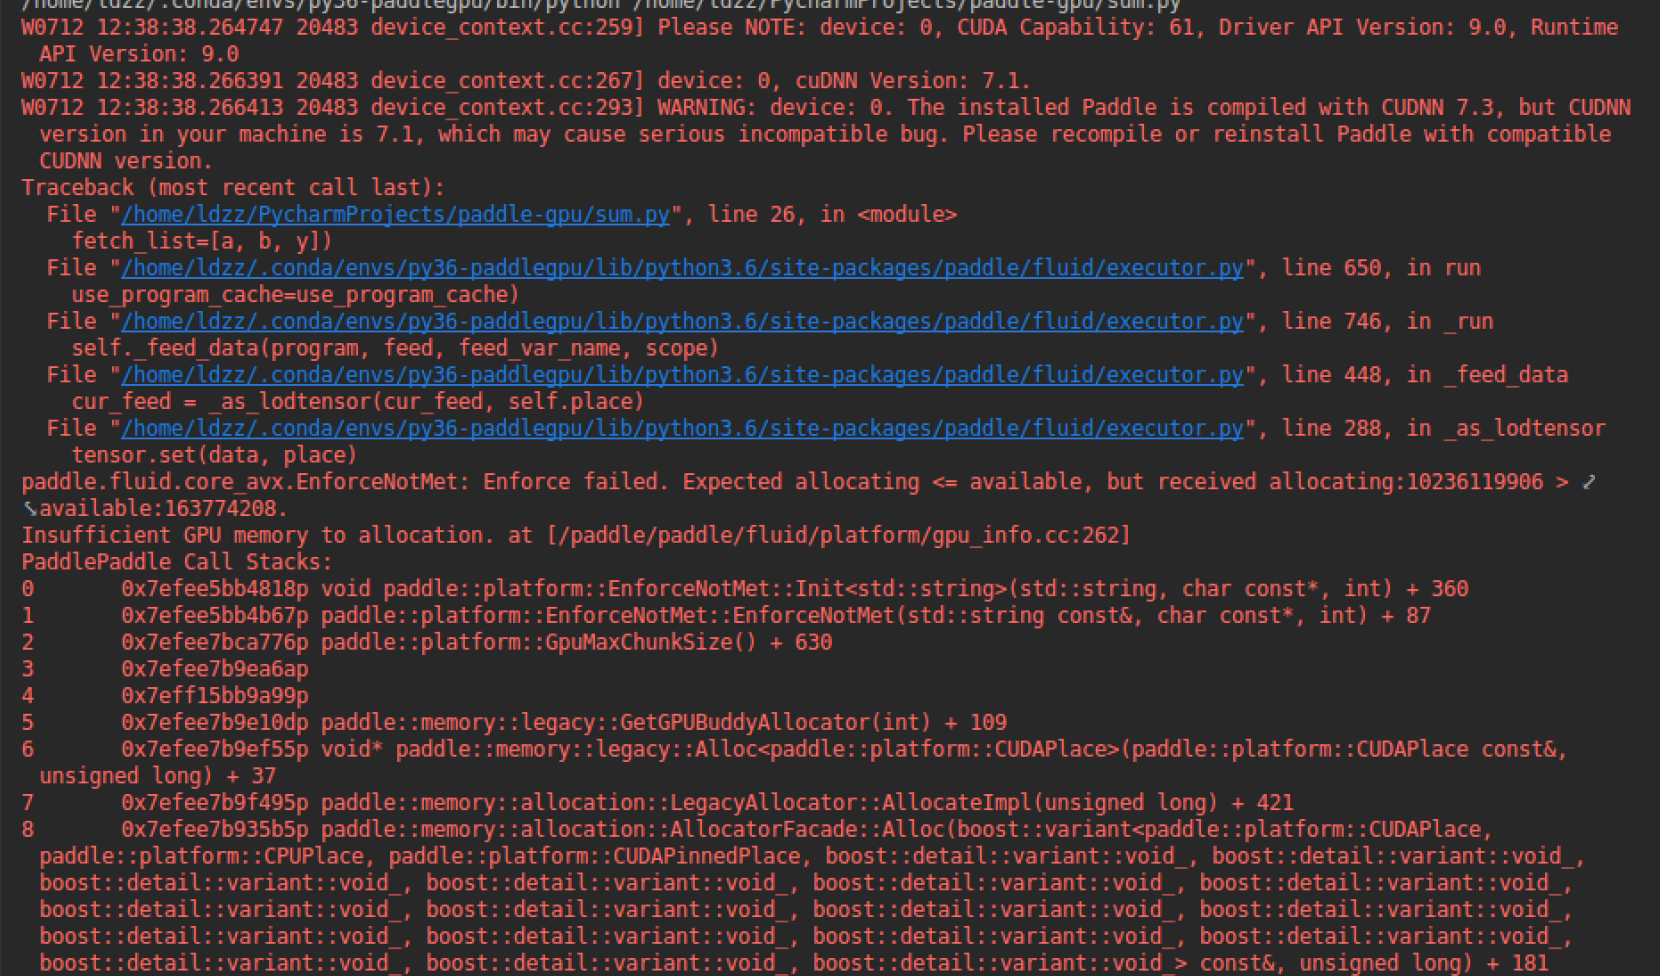Viewport: 1660px width, 976px height.
Task: Click the 'tensor.set(data, place)' line
Action: [x=214, y=455]
